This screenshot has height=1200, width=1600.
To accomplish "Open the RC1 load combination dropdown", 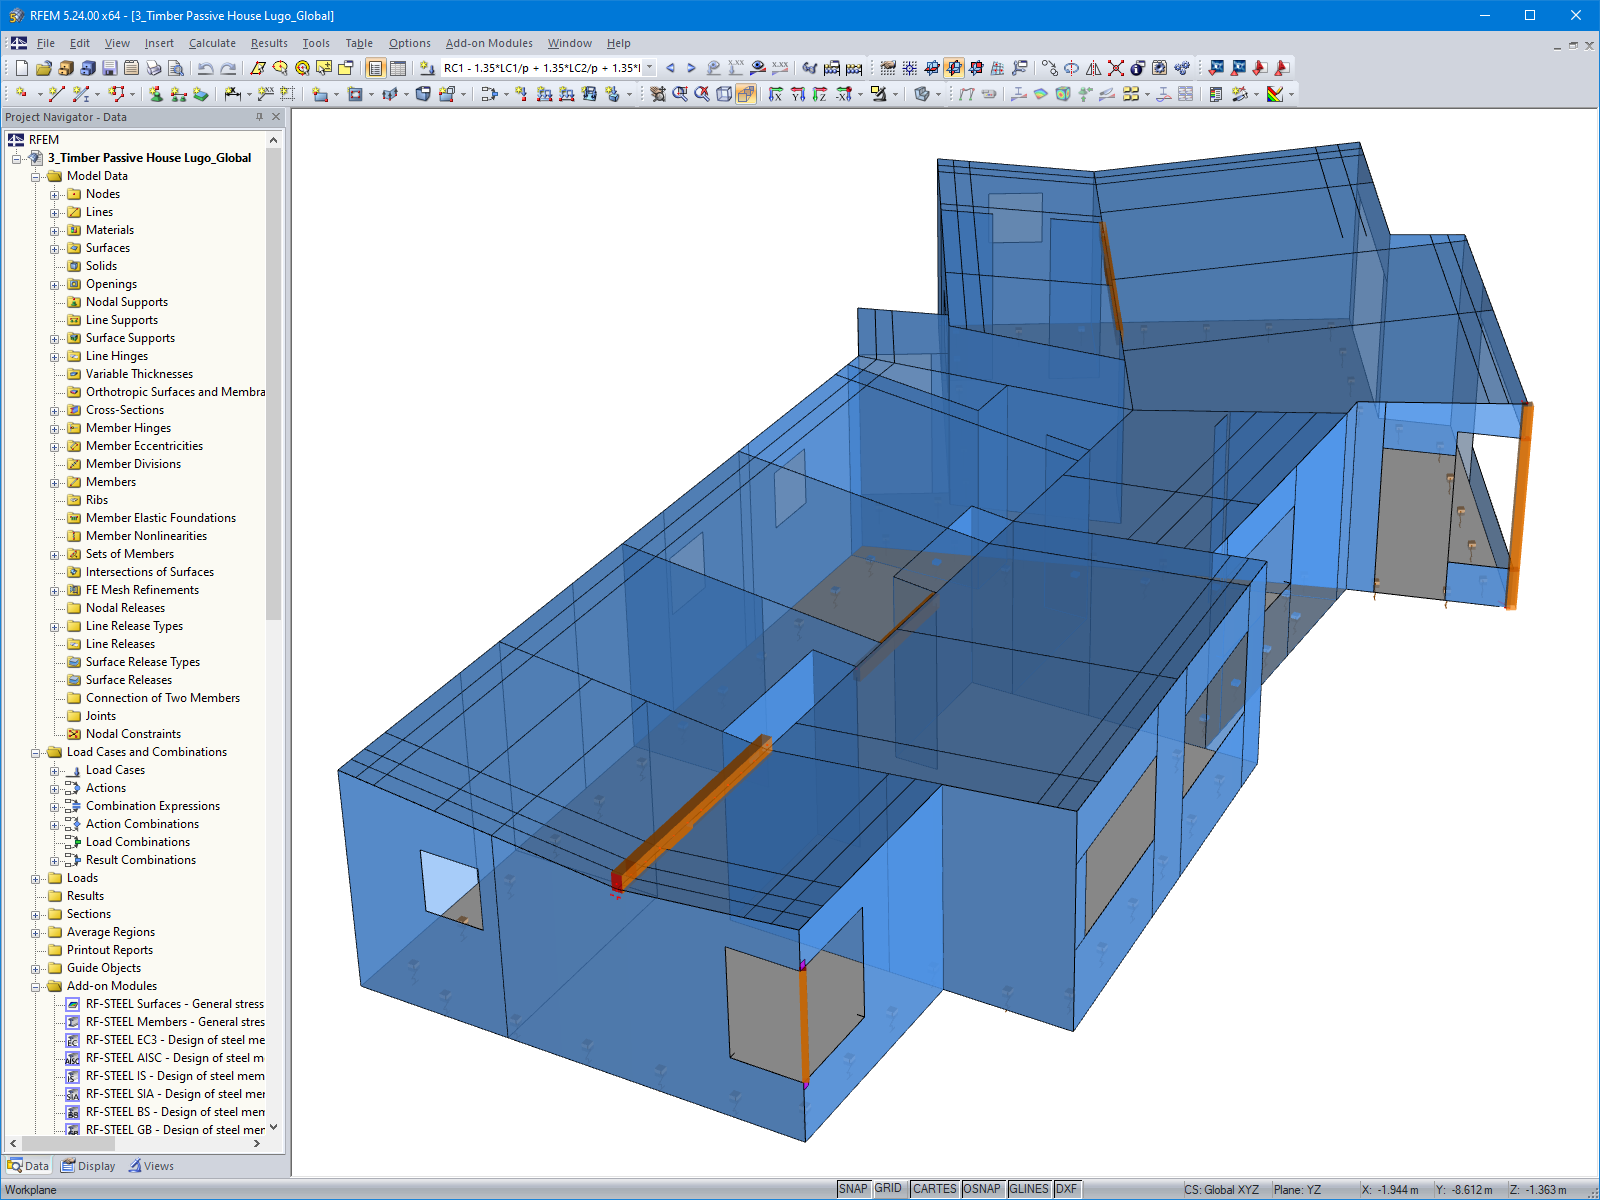I will click(647, 68).
